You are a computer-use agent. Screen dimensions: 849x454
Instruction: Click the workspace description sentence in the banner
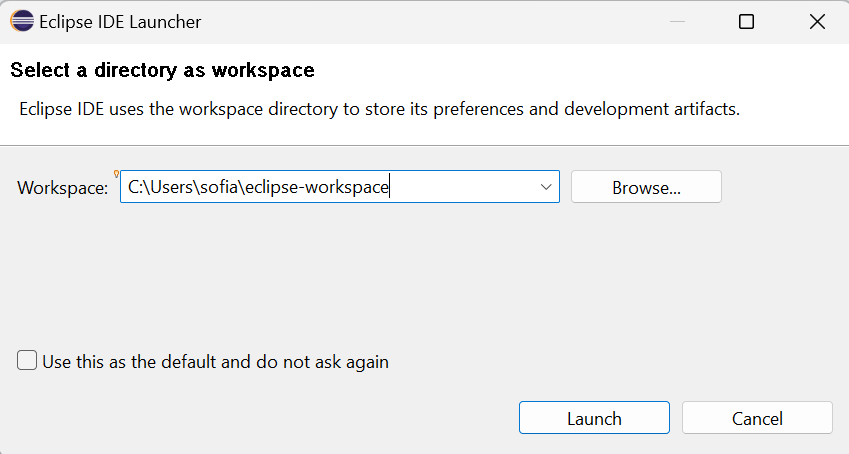click(380, 109)
